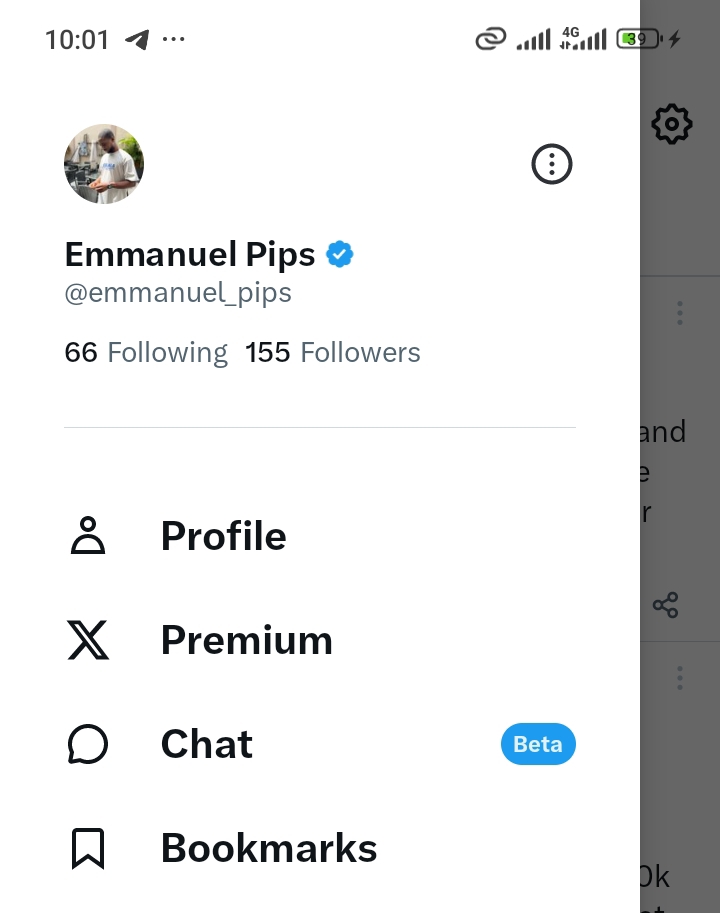Tap the @emmanuel_pips handle
The height and width of the screenshot is (913, 720).
pyautogui.click(x=178, y=293)
